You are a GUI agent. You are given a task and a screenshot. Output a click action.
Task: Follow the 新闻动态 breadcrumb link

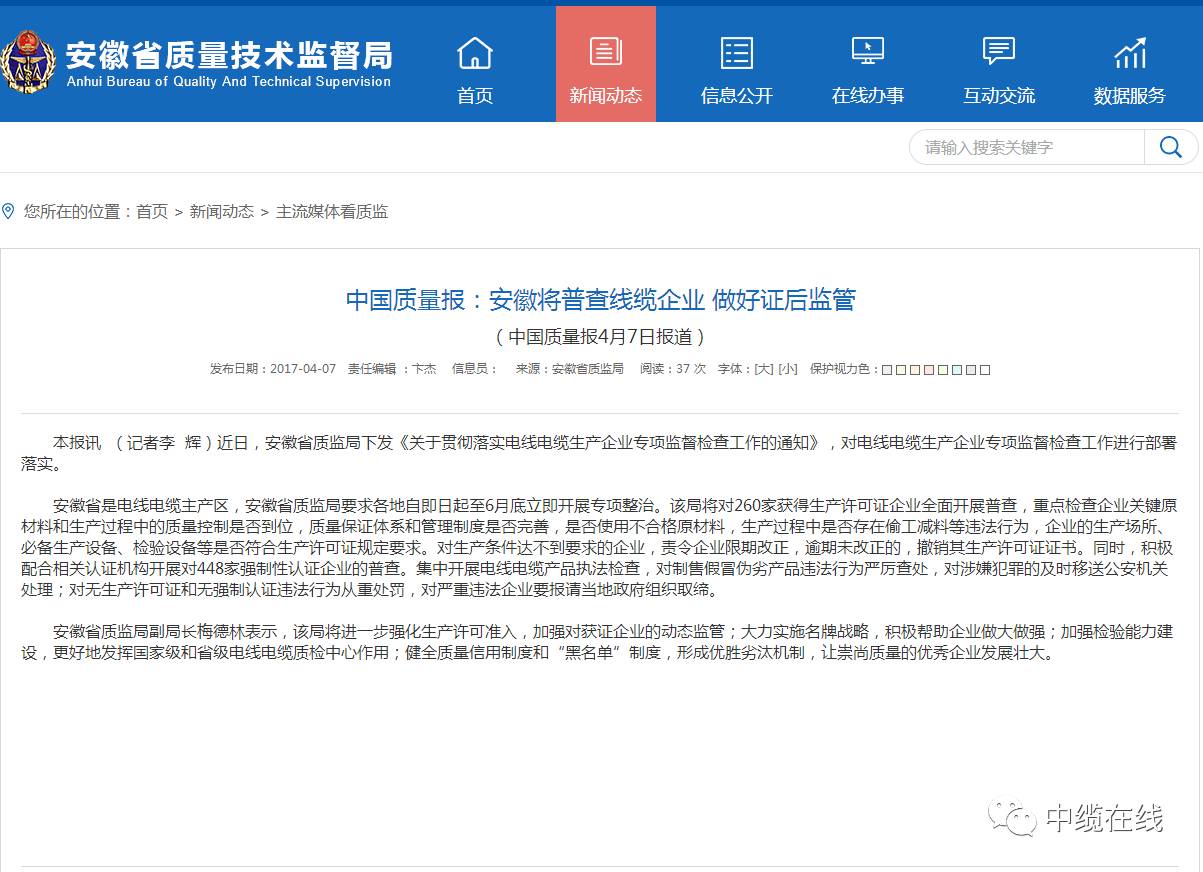tap(222, 212)
